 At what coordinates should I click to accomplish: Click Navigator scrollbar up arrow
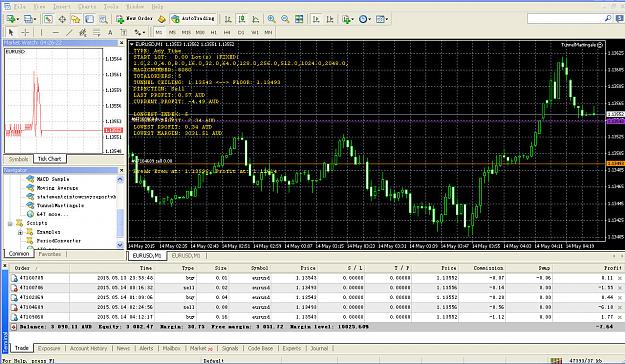coord(120,180)
